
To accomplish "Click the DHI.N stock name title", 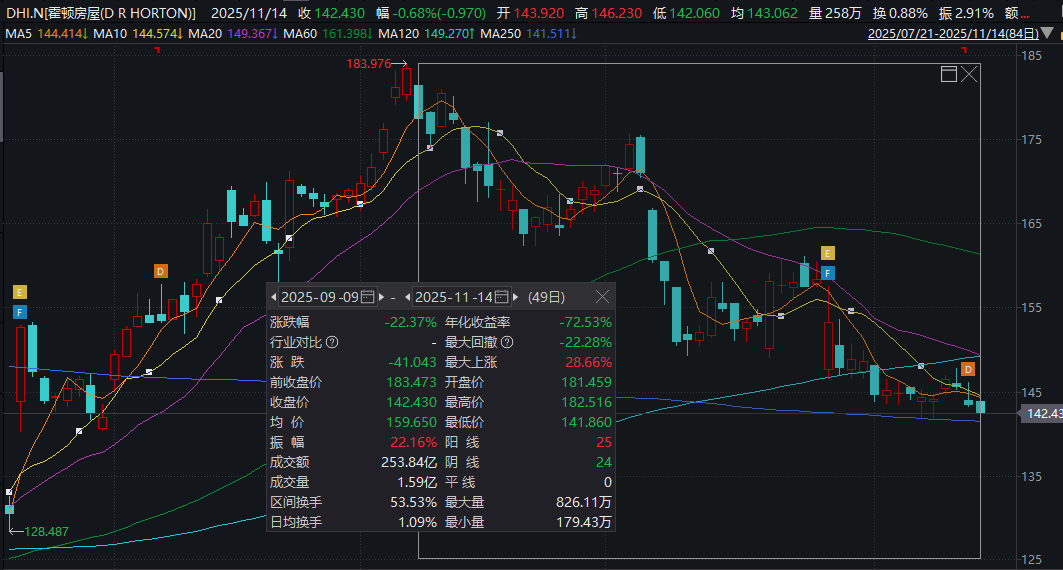I will coord(100,13).
